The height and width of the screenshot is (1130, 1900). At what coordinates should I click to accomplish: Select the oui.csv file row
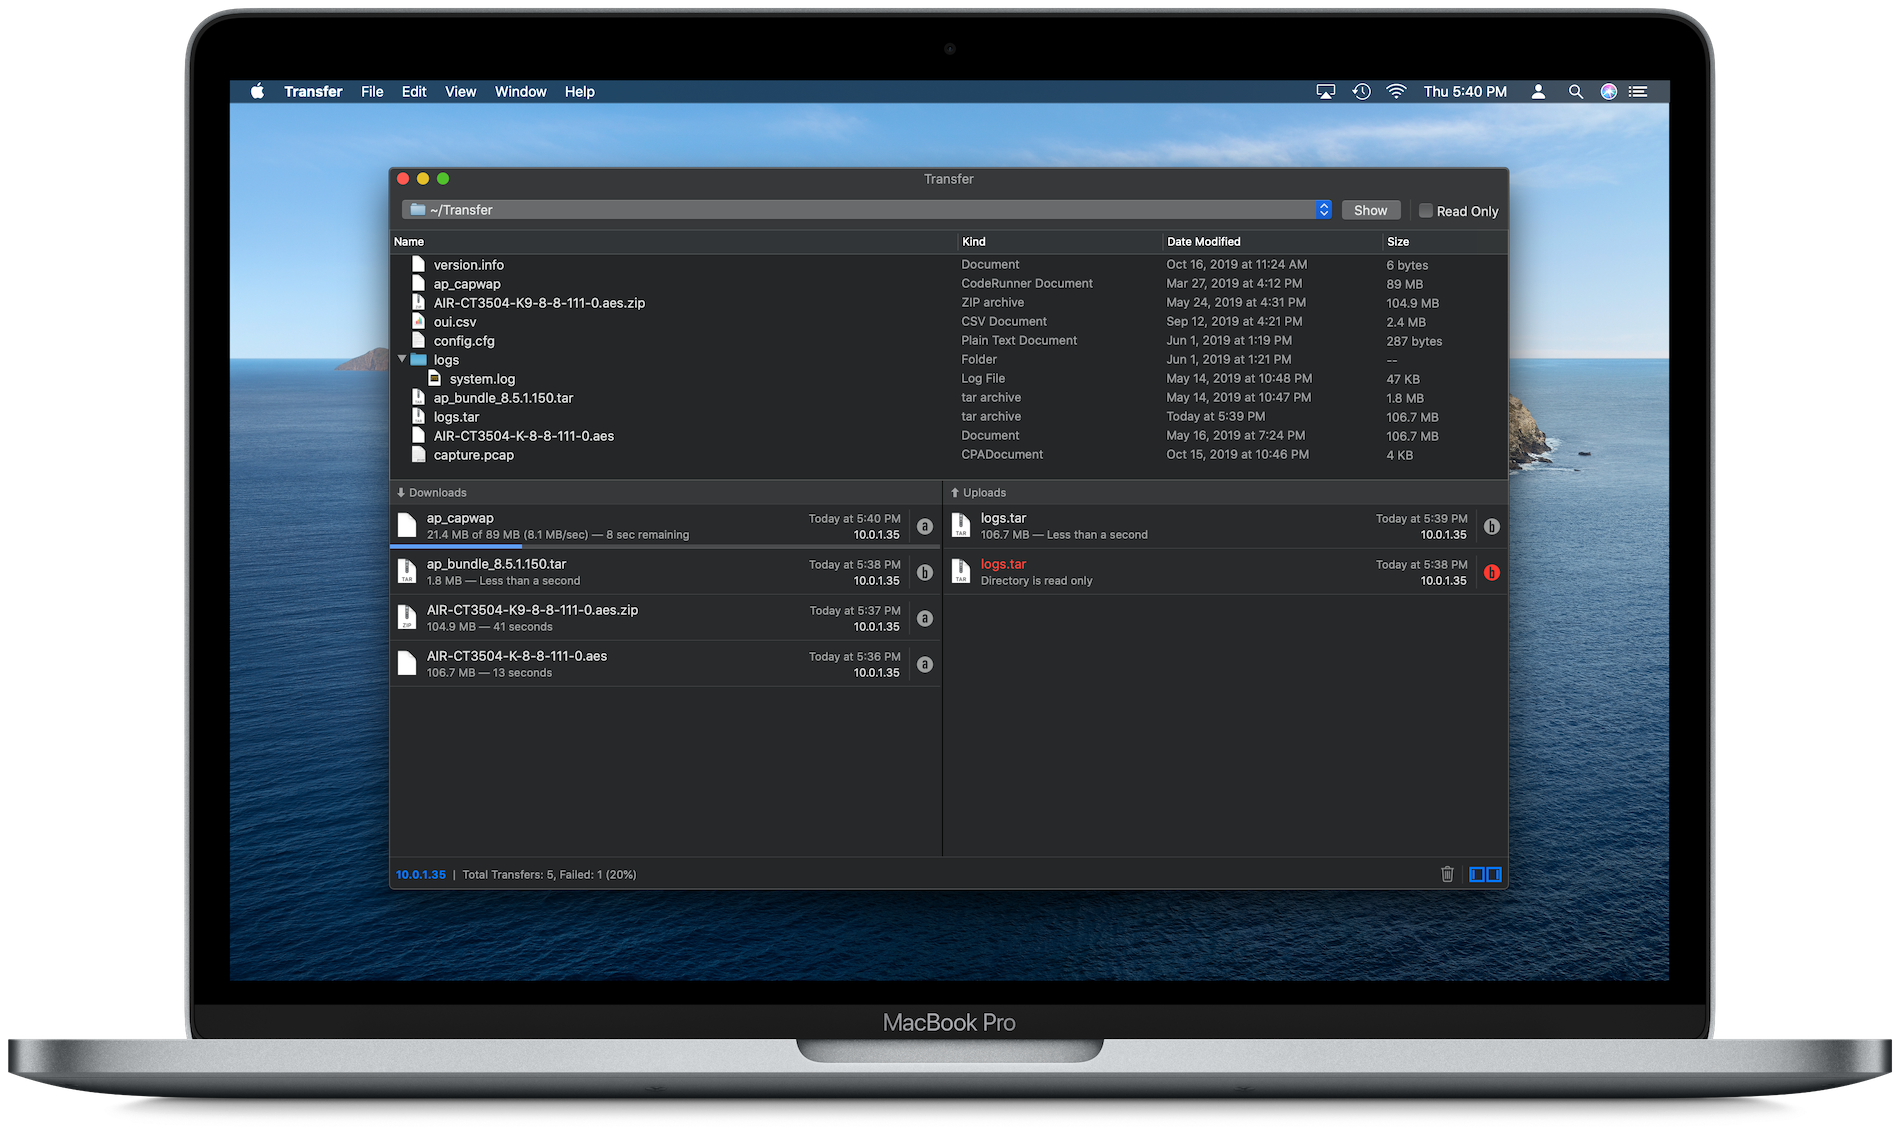(948, 322)
